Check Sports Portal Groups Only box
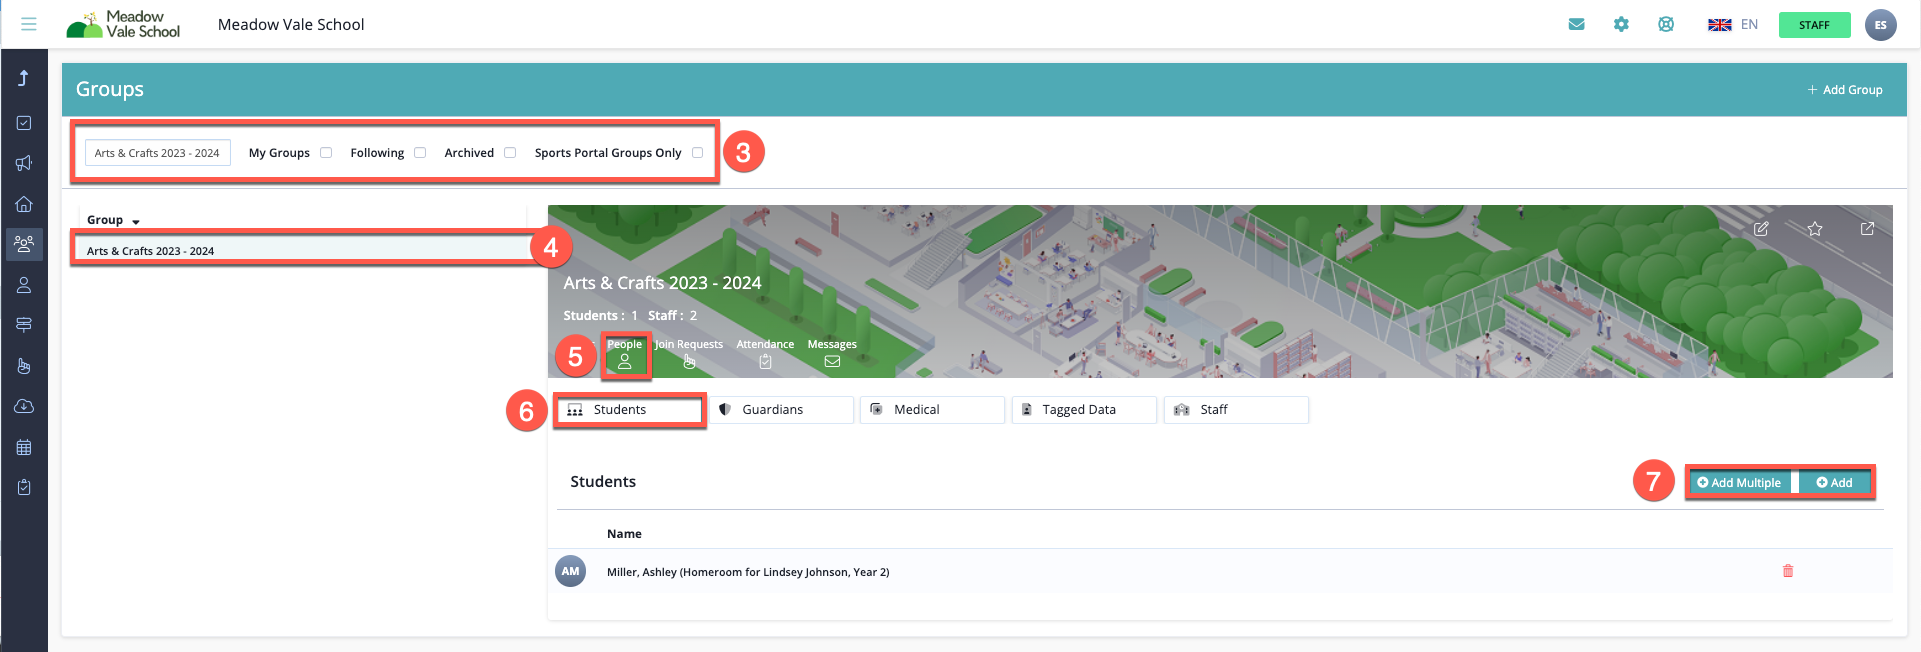Screen dimensions: 1921x652 point(697,153)
